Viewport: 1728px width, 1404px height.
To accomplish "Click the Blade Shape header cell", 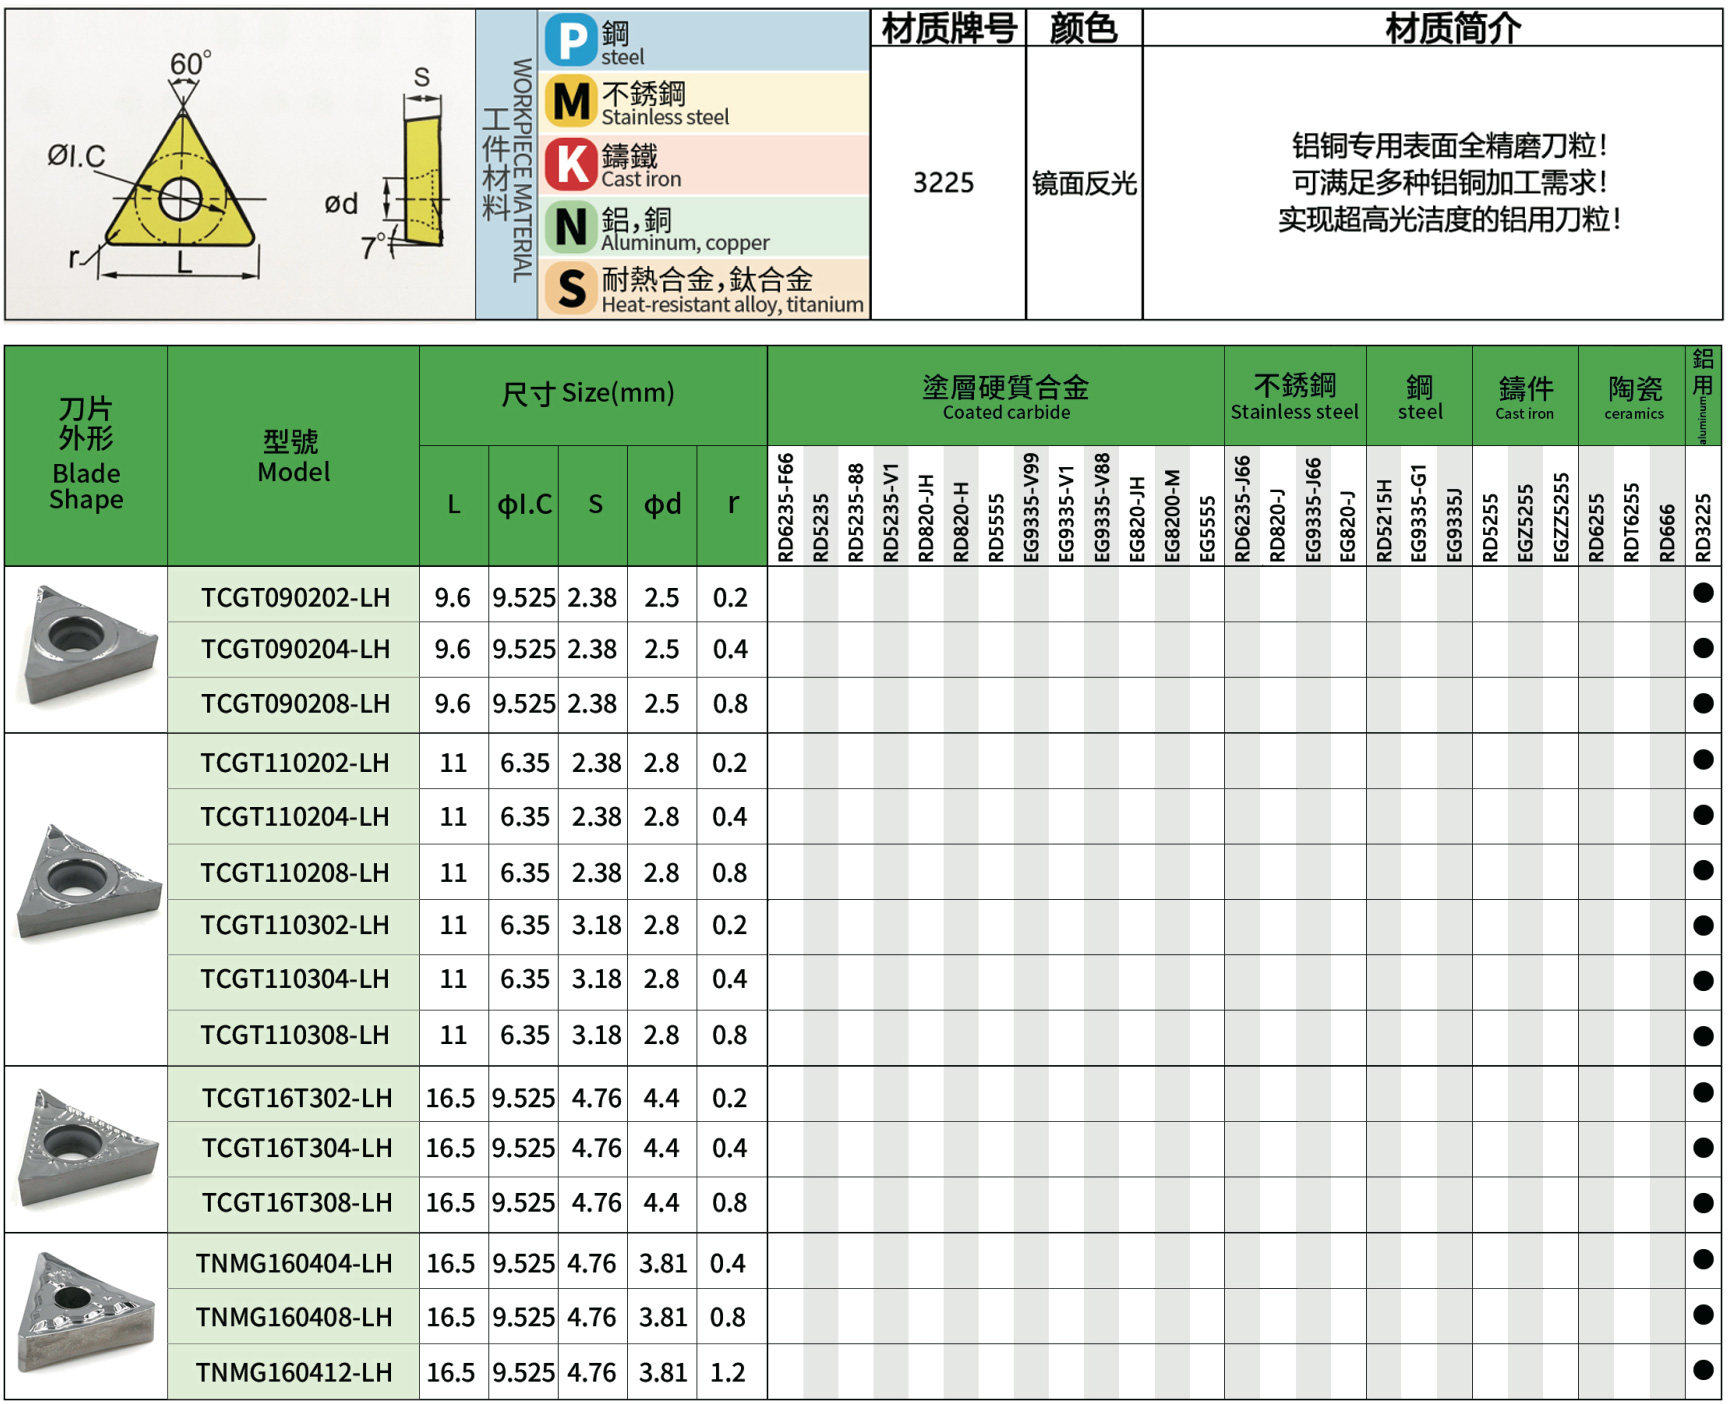I will [86, 455].
